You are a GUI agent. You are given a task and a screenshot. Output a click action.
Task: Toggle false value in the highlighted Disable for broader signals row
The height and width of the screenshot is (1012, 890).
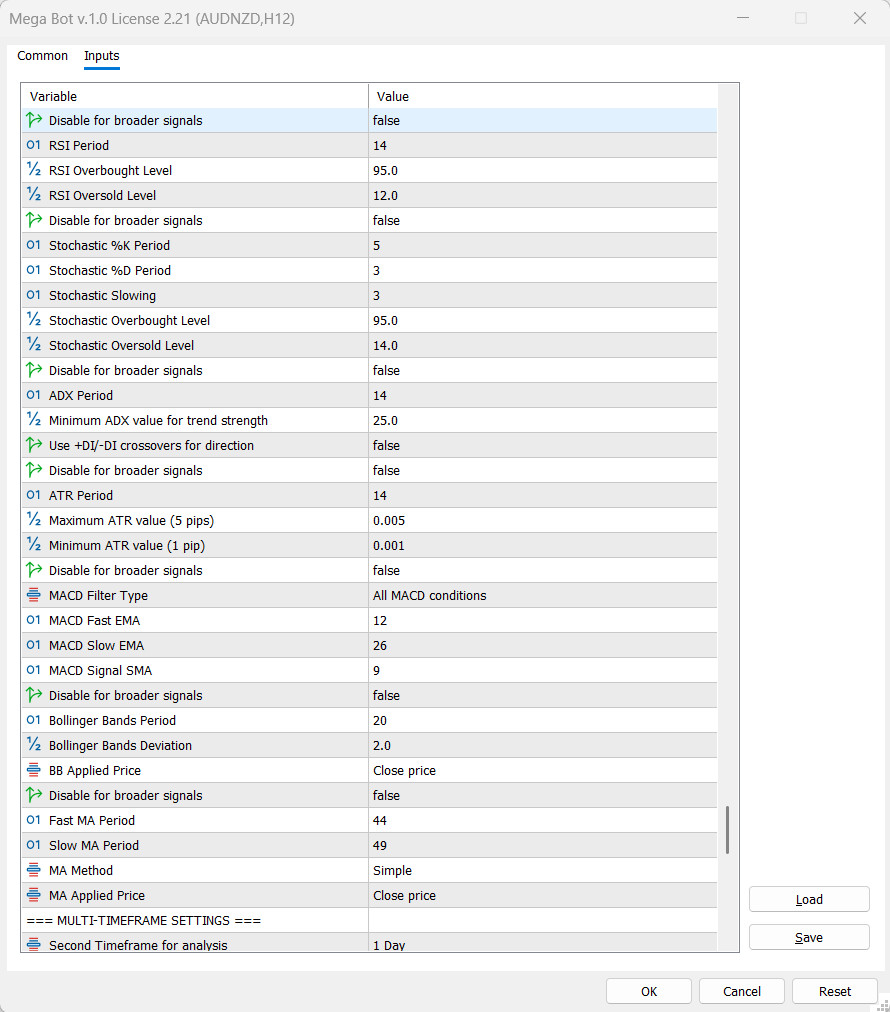[543, 121]
